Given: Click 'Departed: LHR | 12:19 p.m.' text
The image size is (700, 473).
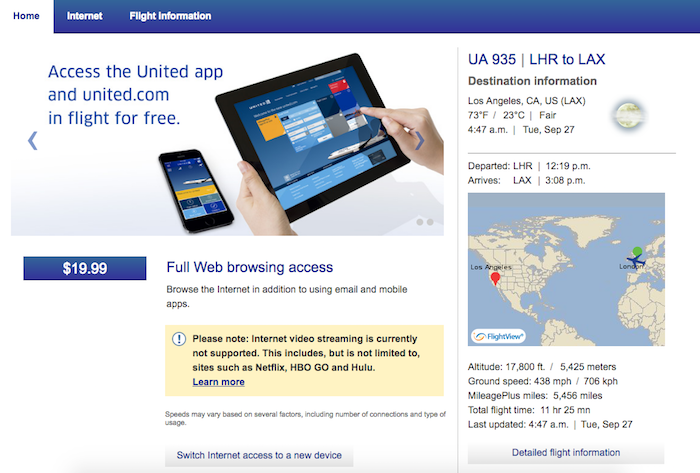Looking at the screenshot, I should pos(529,166).
